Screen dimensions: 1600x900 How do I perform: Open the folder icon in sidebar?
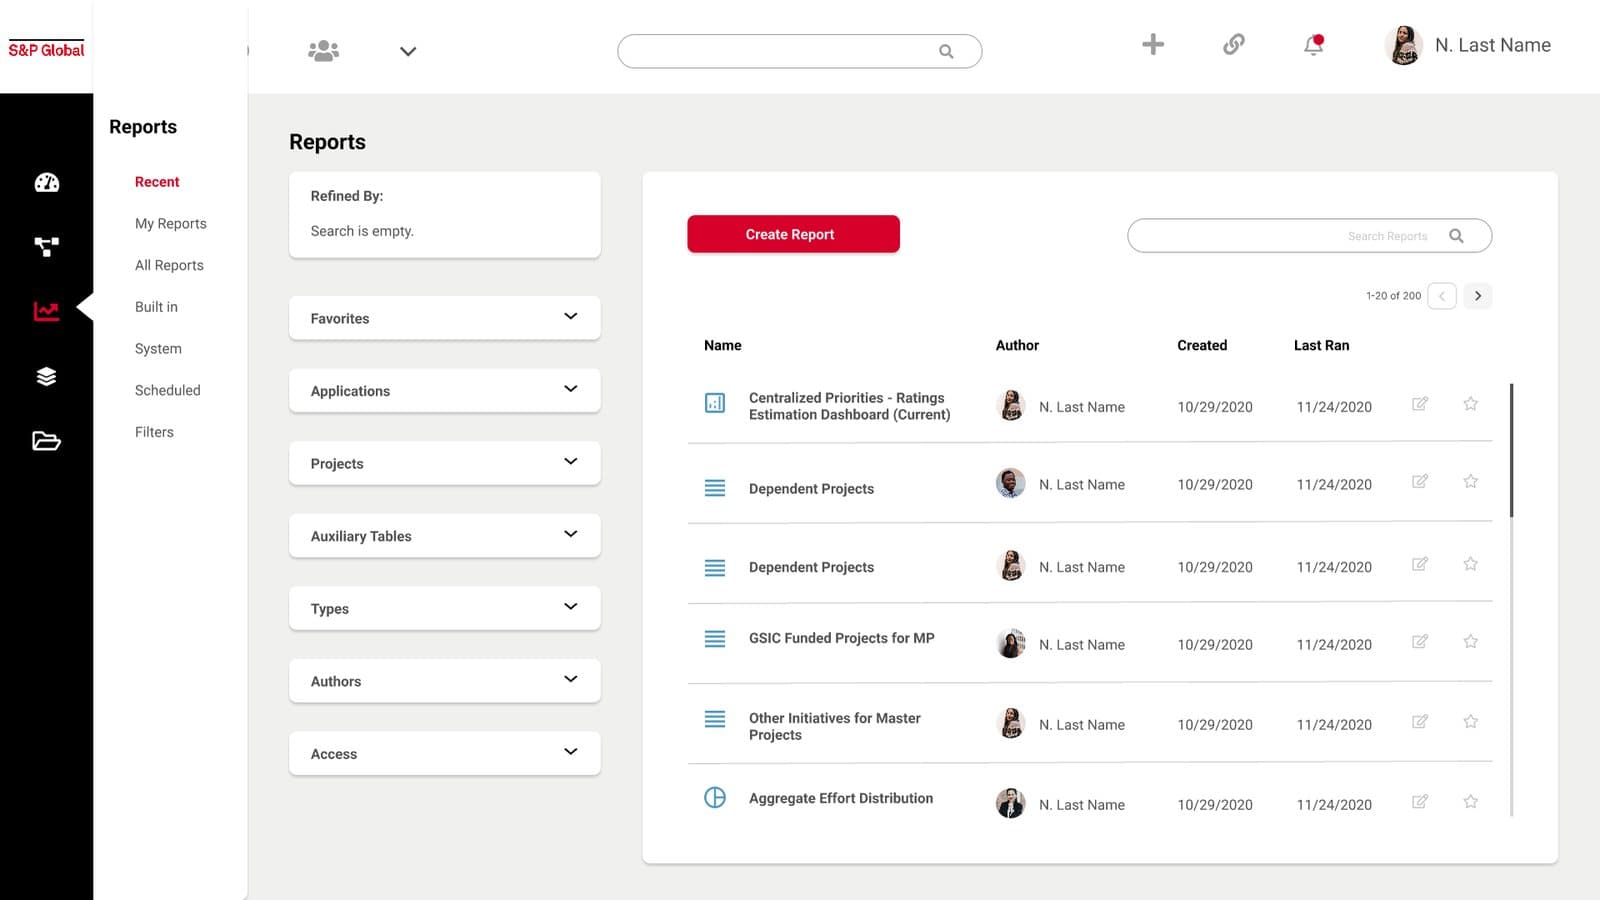coord(47,441)
